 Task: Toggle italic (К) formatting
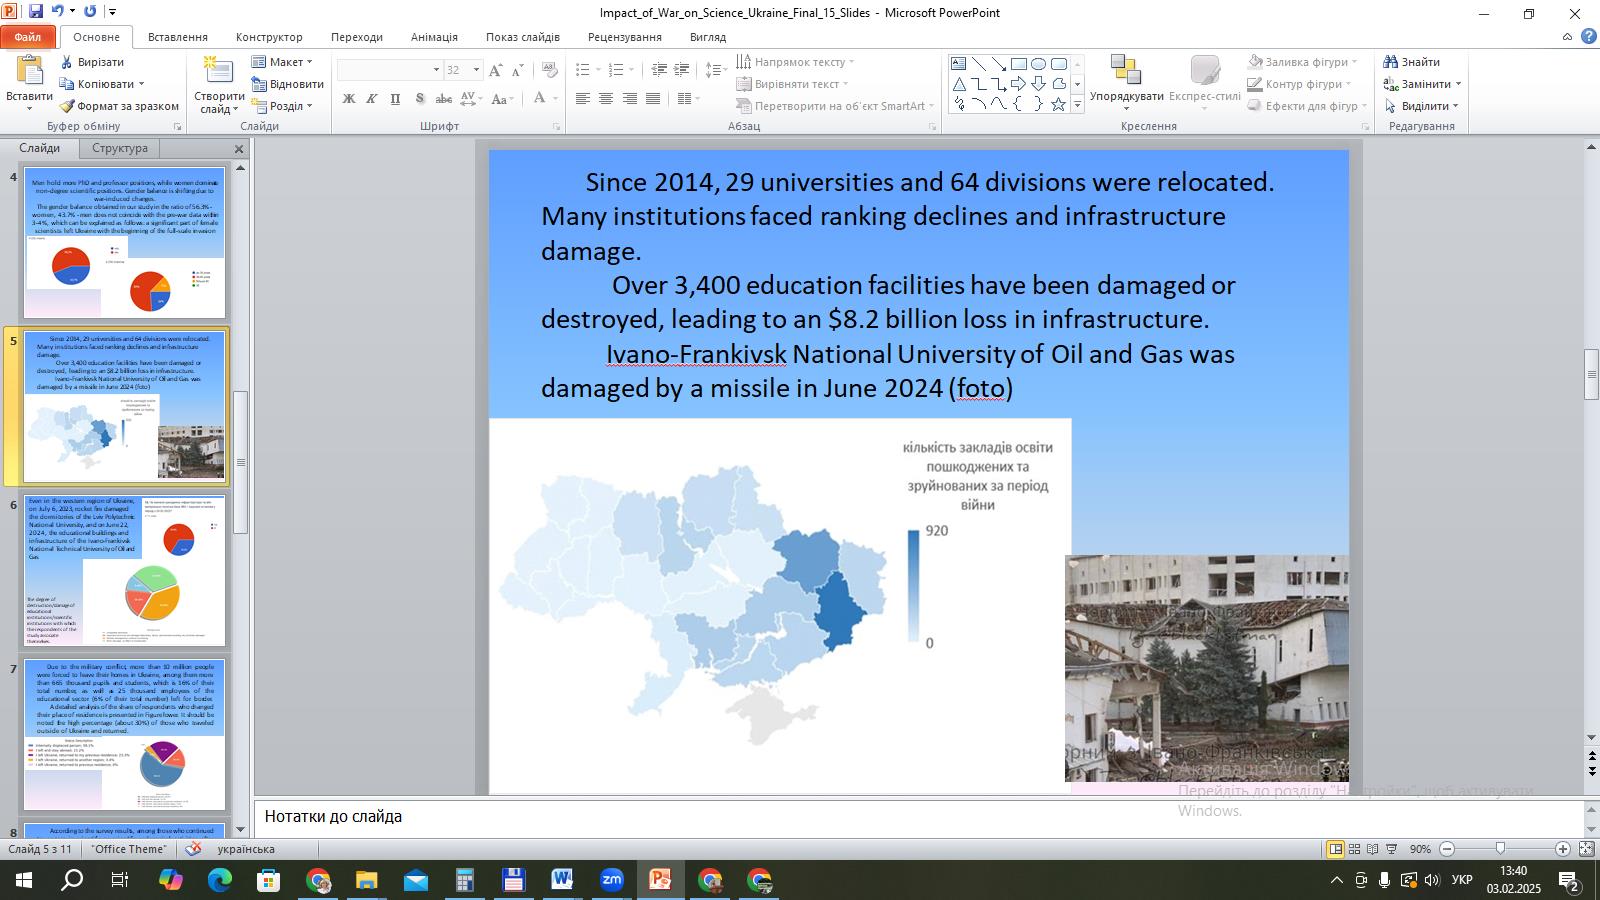[372, 99]
